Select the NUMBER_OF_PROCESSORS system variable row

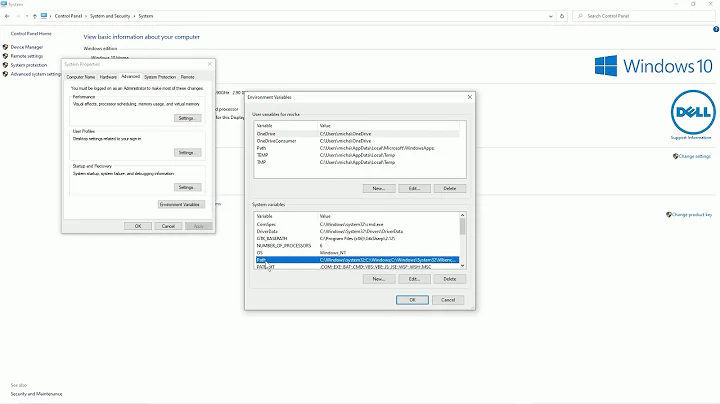point(357,246)
